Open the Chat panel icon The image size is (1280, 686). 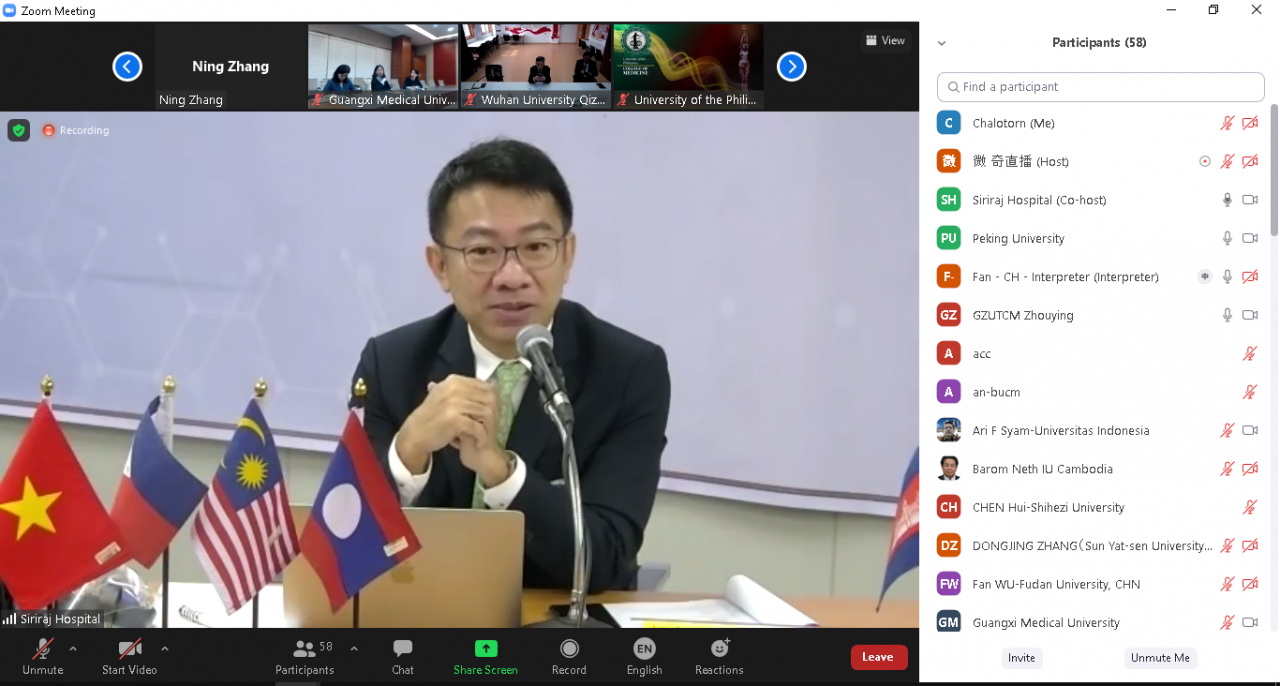tap(403, 650)
